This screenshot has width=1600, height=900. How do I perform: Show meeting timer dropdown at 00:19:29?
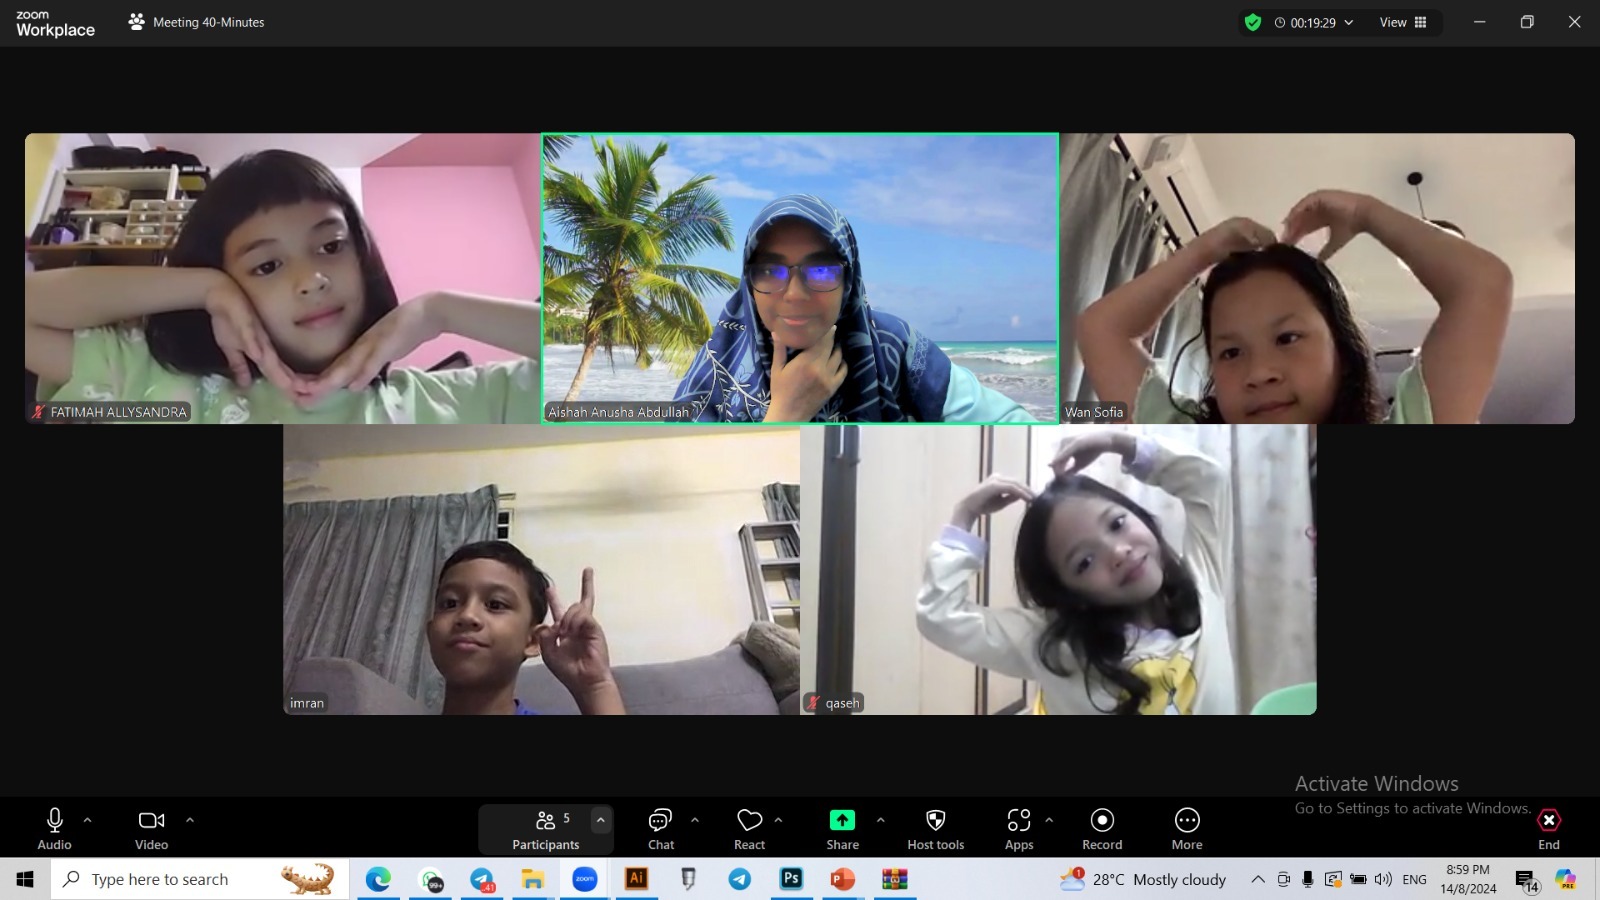(1313, 22)
